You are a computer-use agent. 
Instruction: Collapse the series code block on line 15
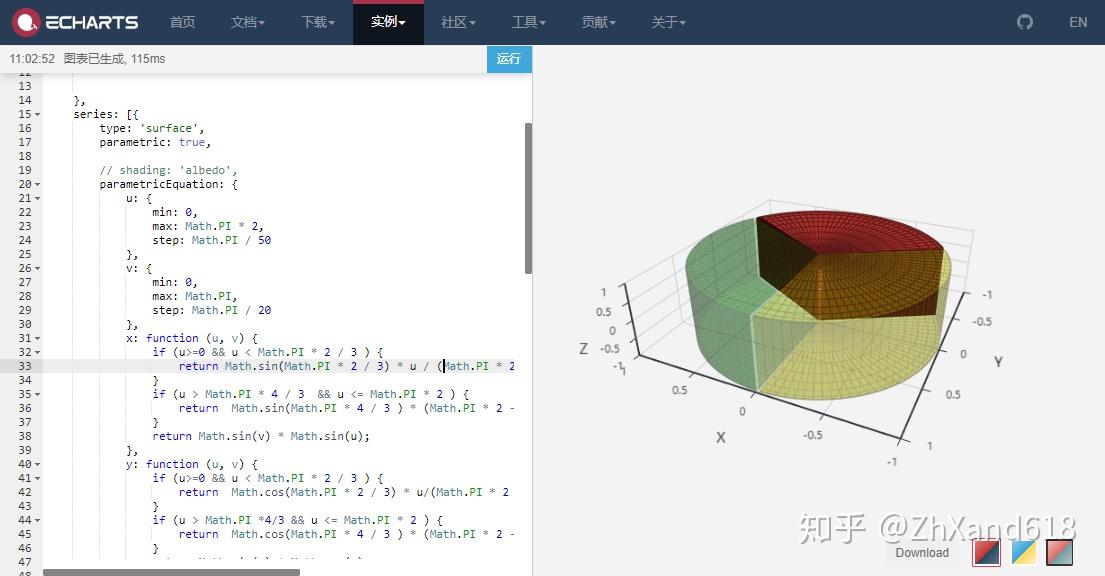pyautogui.click(x=36, y=114)
